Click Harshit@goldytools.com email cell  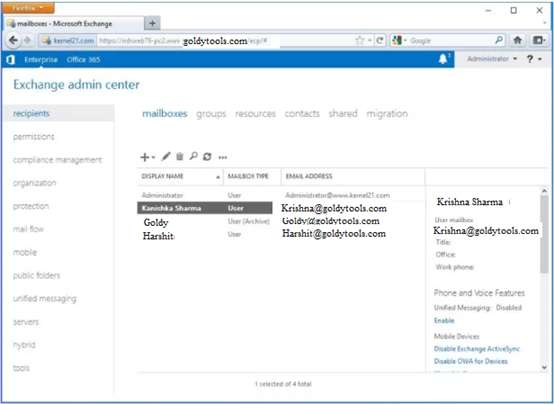[334, 234]
